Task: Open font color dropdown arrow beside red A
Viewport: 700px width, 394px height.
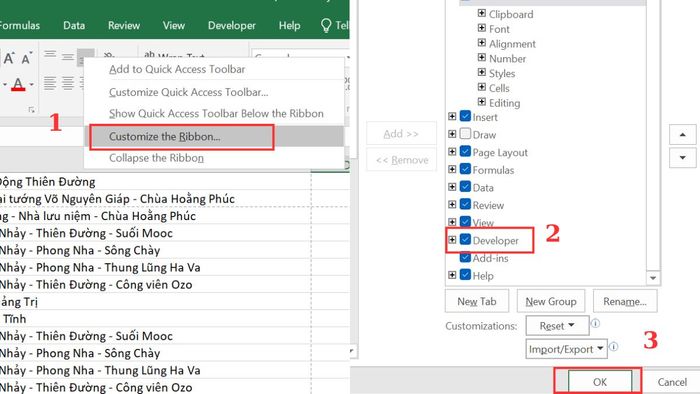Action: pyautogui.click(x=32, y=84)
